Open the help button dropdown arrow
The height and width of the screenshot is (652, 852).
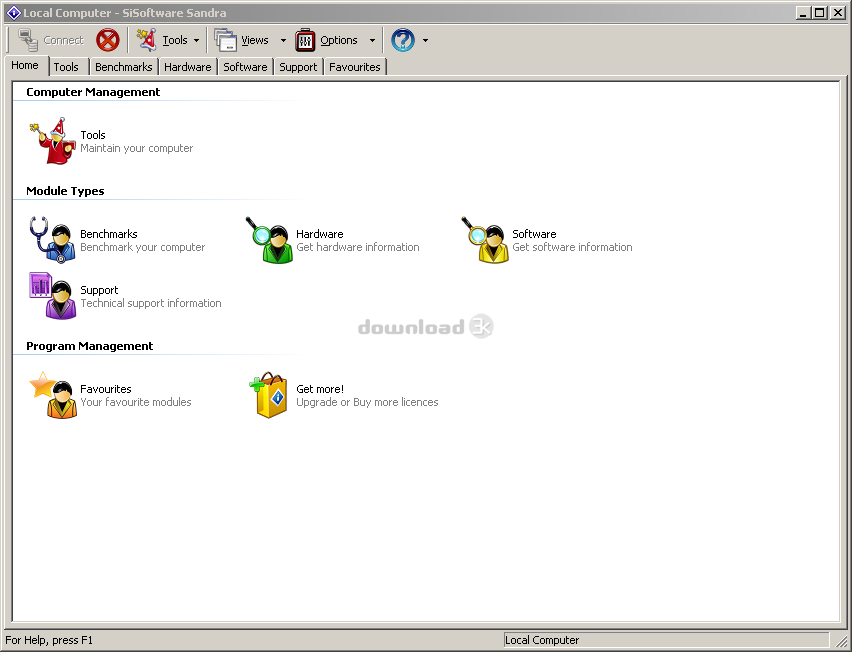pyautogui.click(x=425, y=41)
